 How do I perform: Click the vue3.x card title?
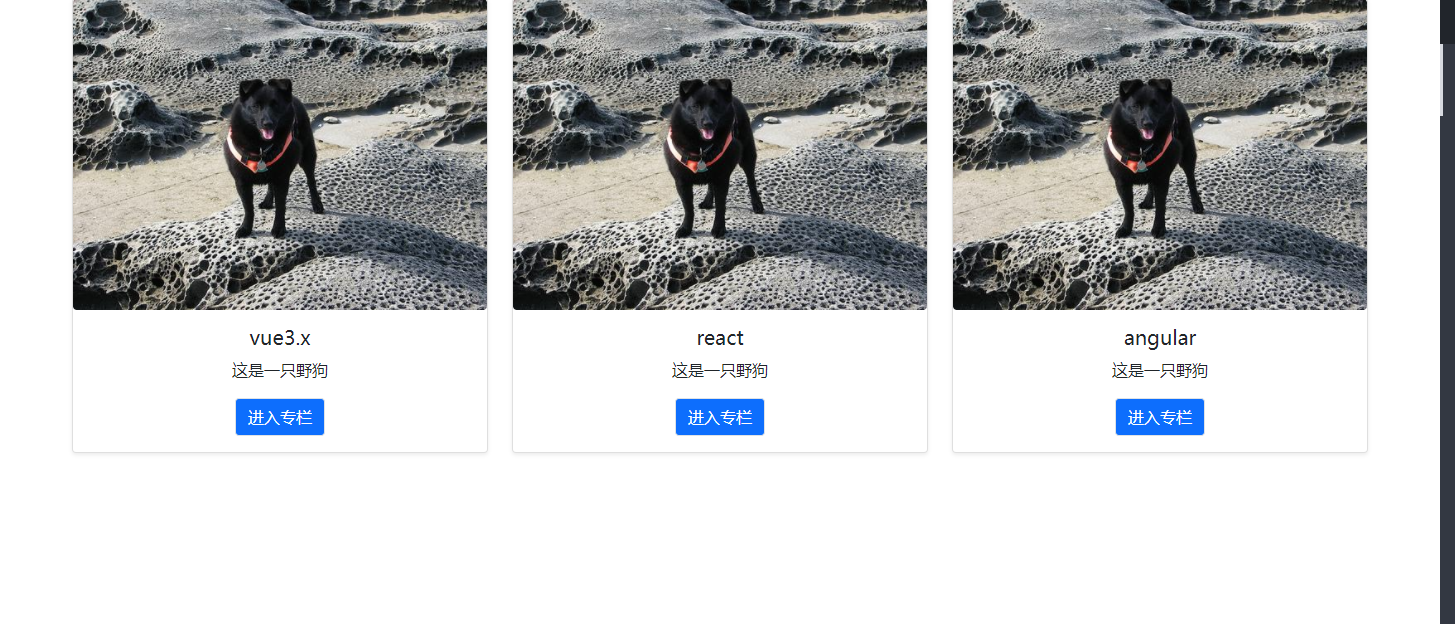click(x=280, y=338)
